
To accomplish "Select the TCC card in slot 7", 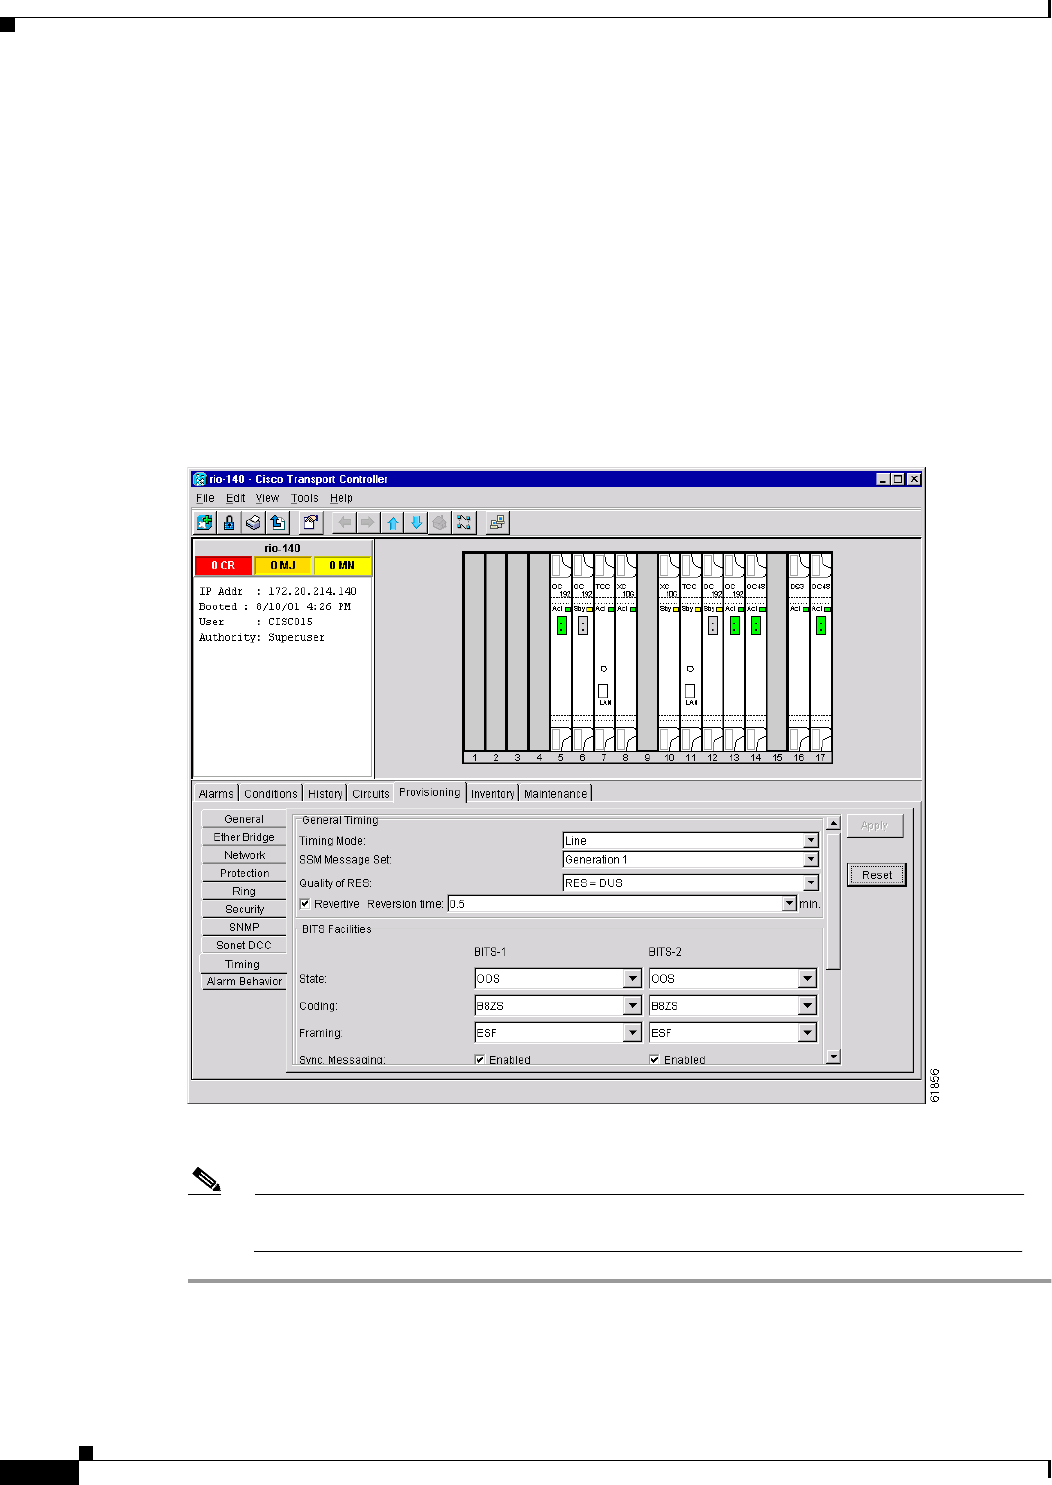I will [604, 652].
